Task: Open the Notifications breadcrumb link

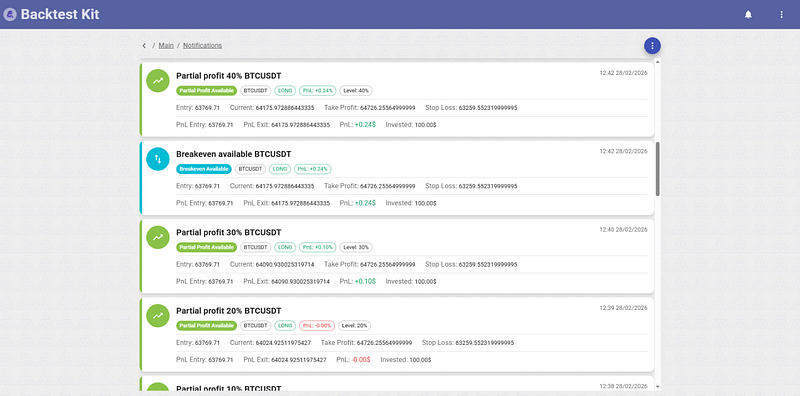Action: (x=203, y=45)
